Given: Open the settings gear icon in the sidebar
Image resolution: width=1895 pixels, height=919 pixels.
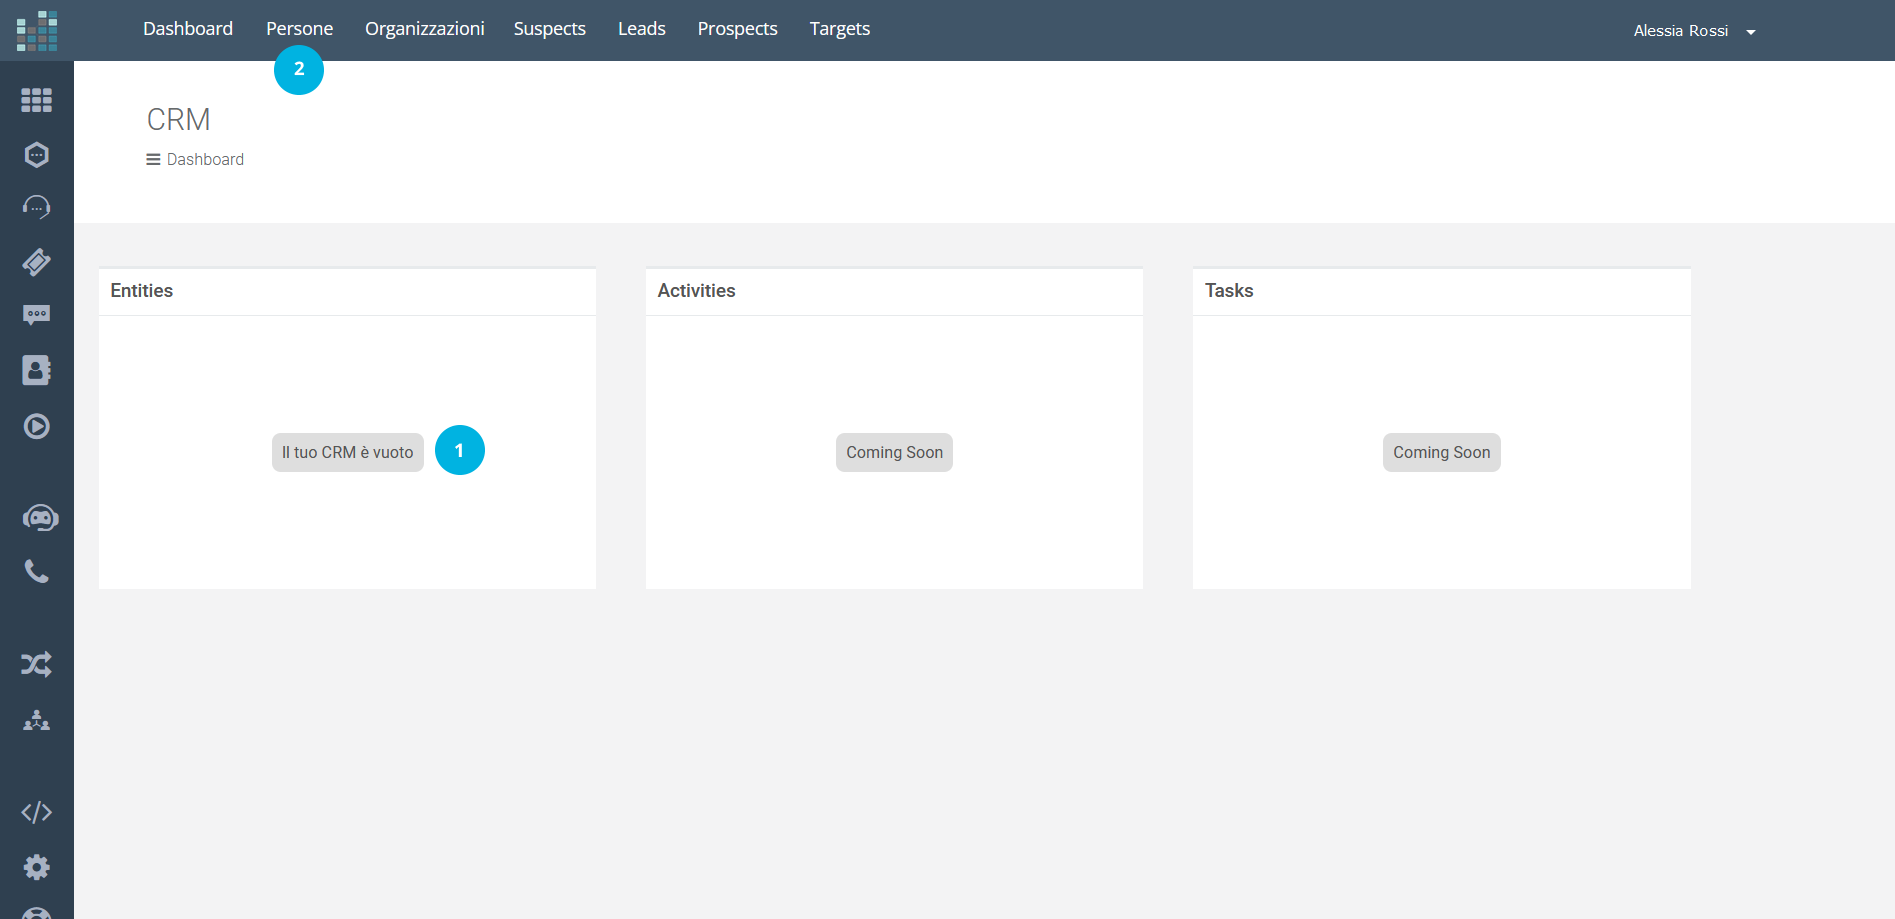Looking at the screenshot, I should pos(37,866).
